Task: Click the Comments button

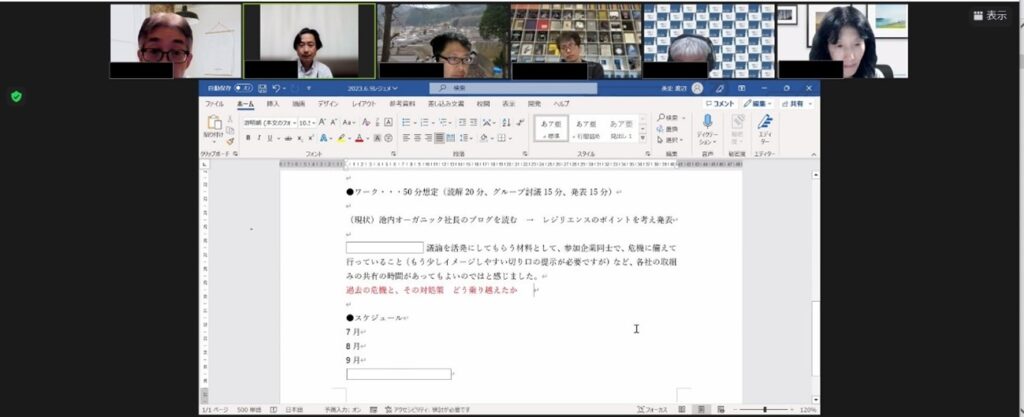Action: [x=721, y=104]
